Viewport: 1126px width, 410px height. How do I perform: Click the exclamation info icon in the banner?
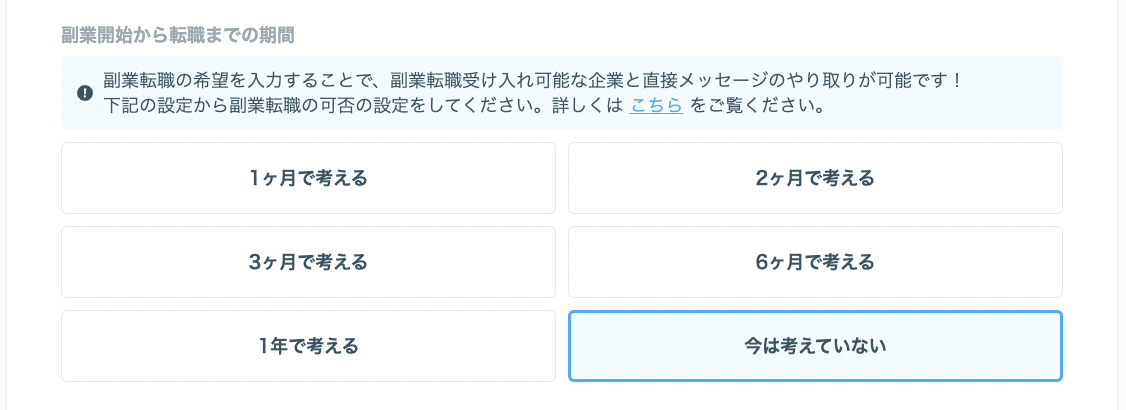point(85,93)
